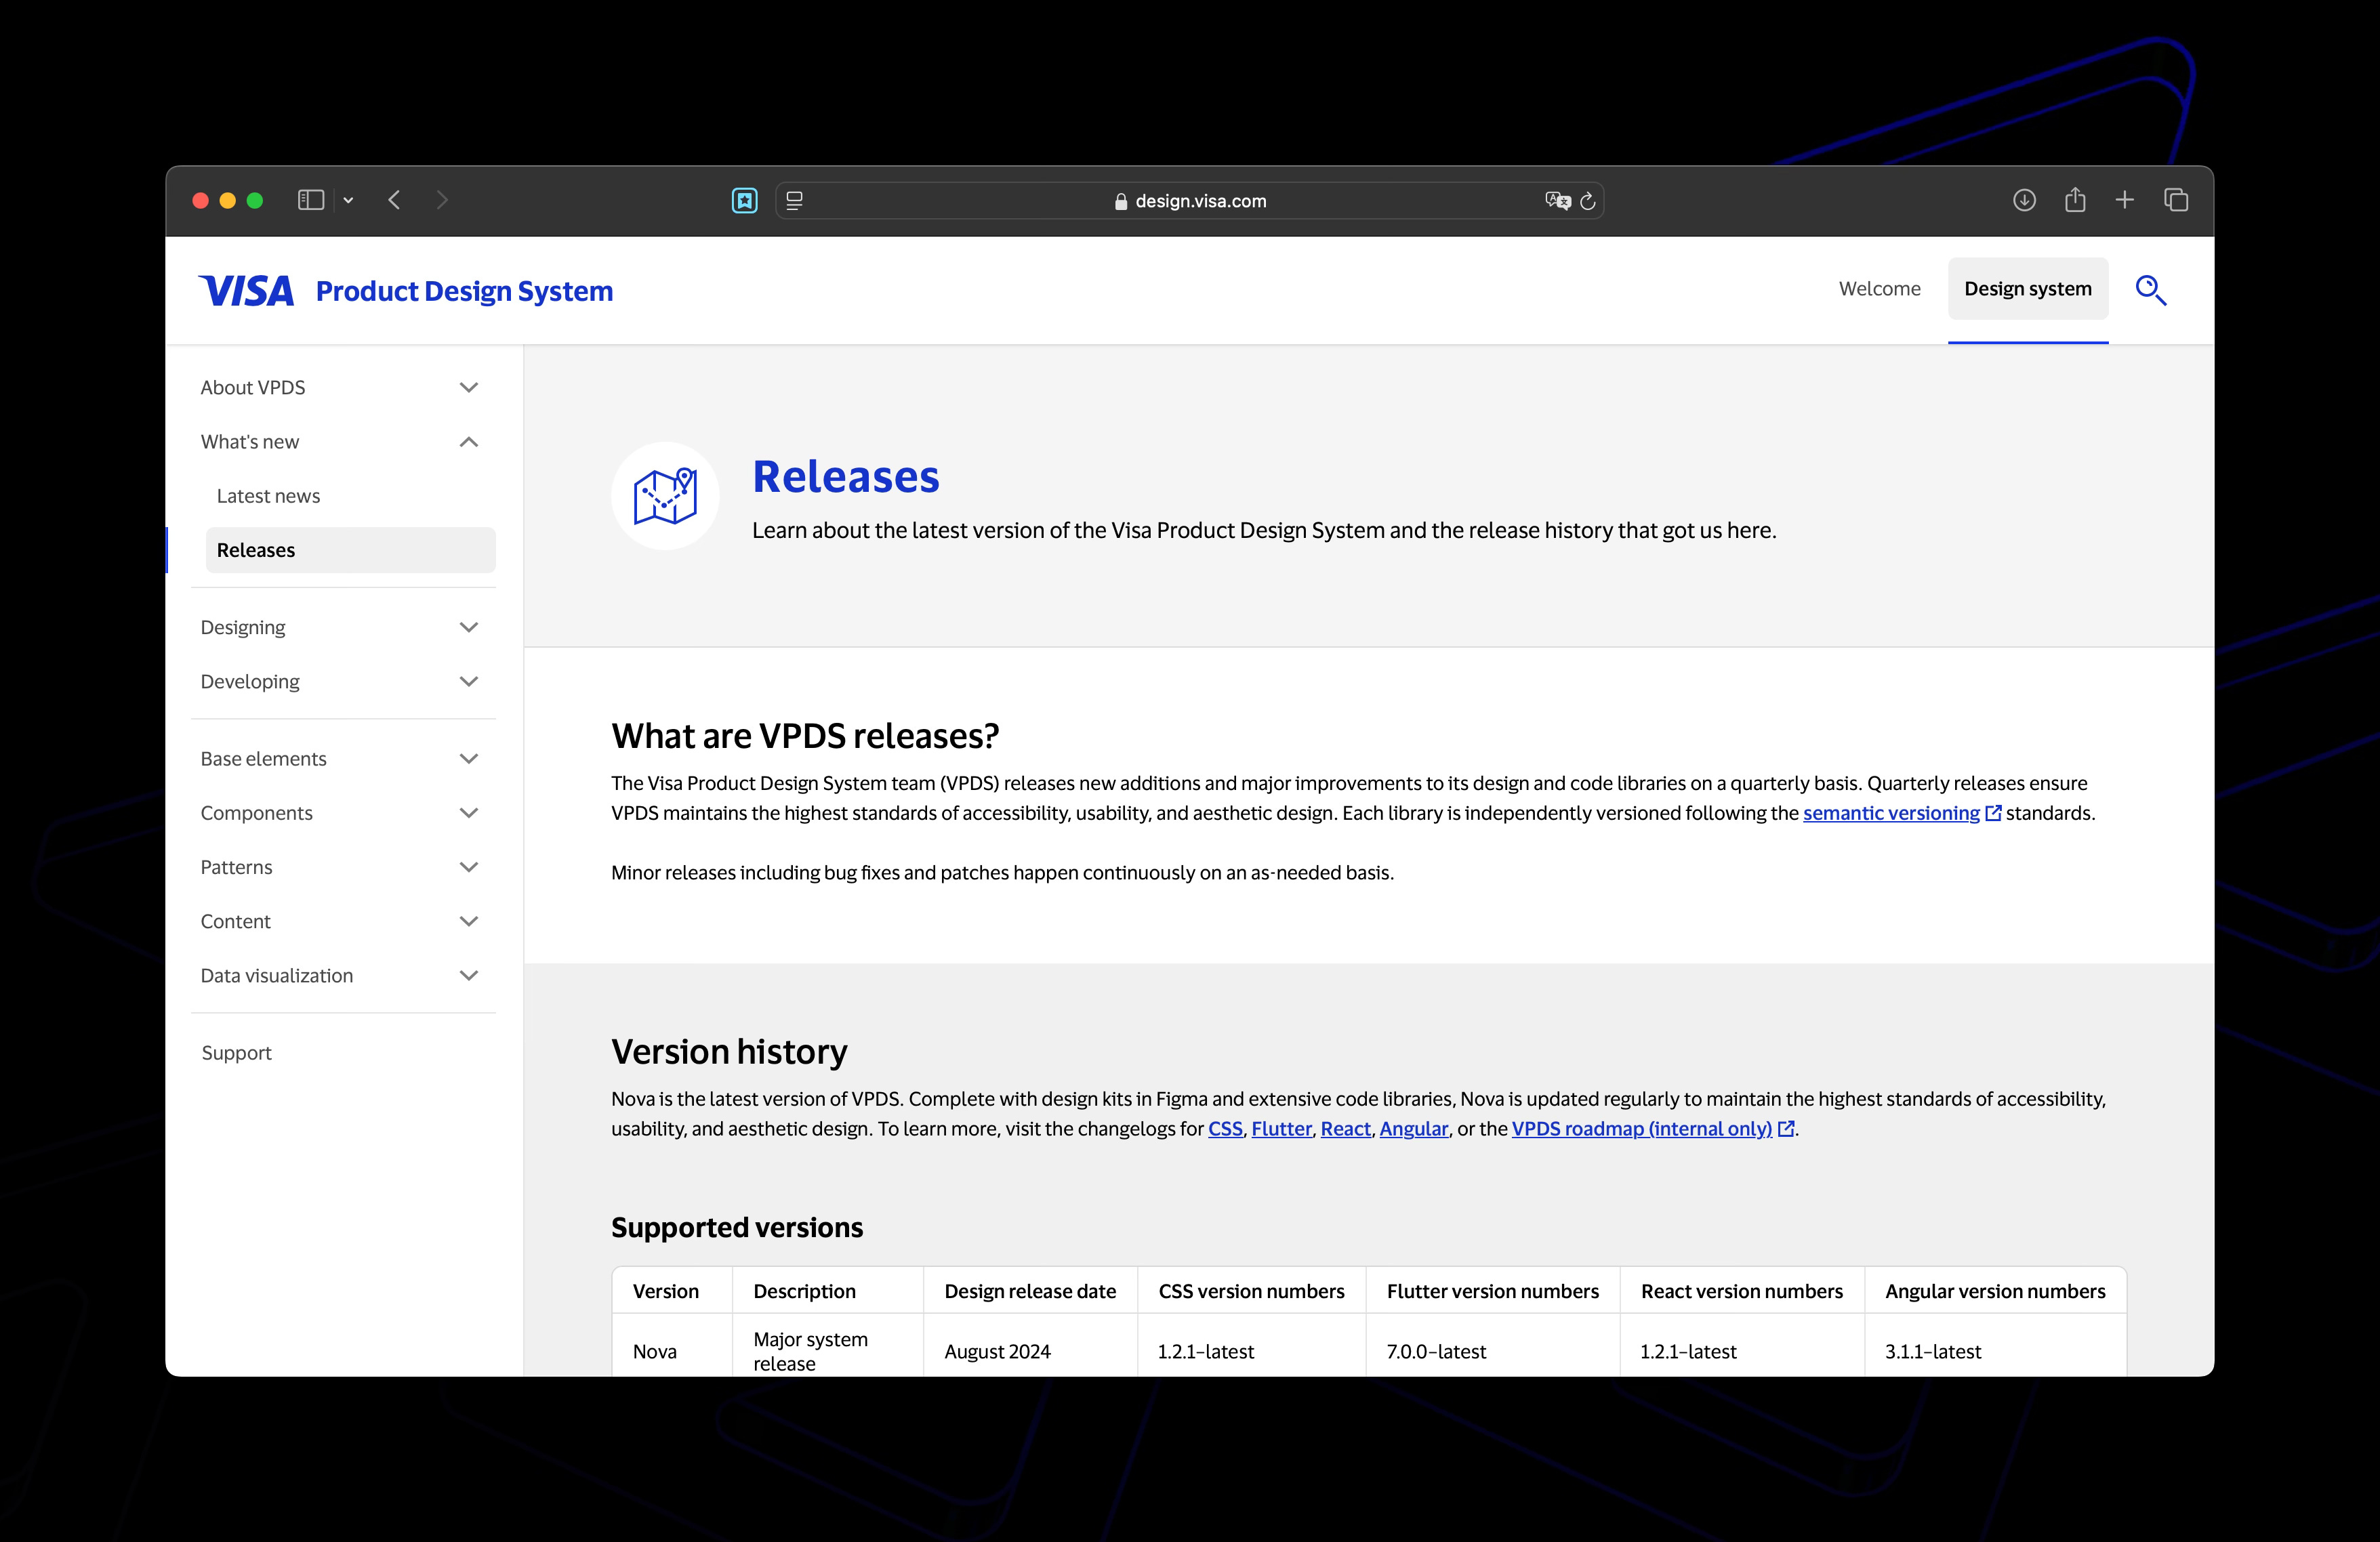Open the Safari sidebar toggle icon
The height and width of the screenshot is (1542, 2380).
311,200
